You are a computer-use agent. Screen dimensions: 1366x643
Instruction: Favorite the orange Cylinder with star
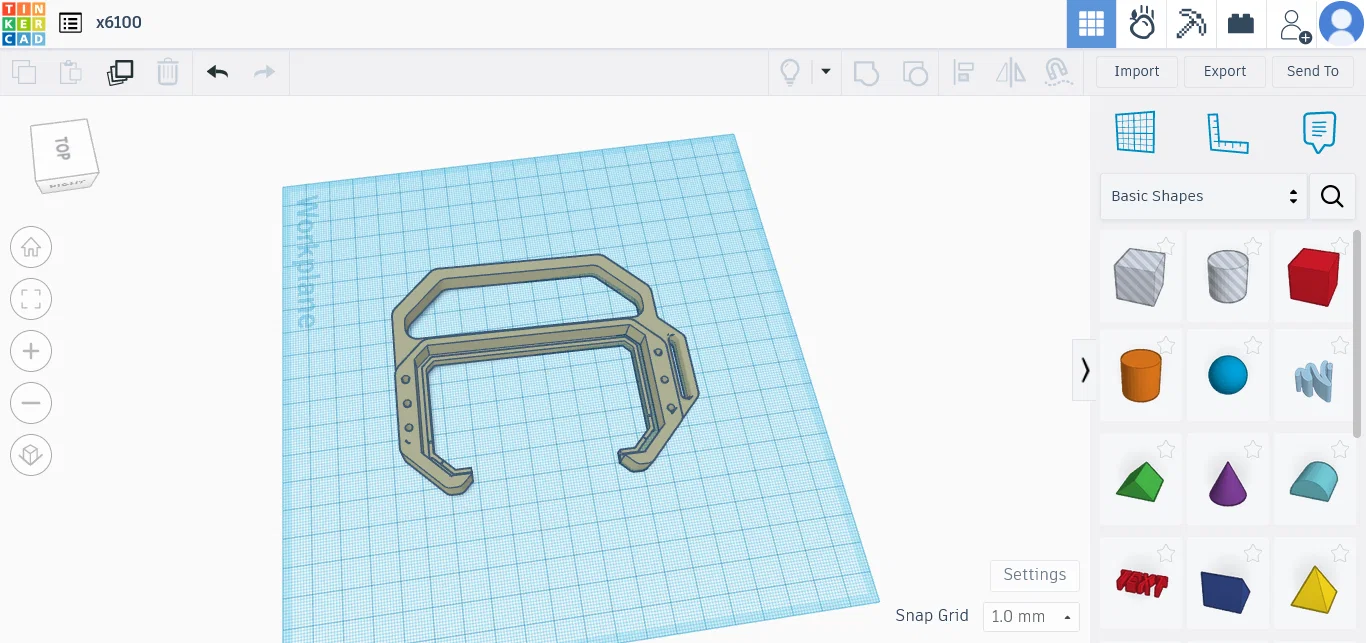click(x=1166, y=345)
